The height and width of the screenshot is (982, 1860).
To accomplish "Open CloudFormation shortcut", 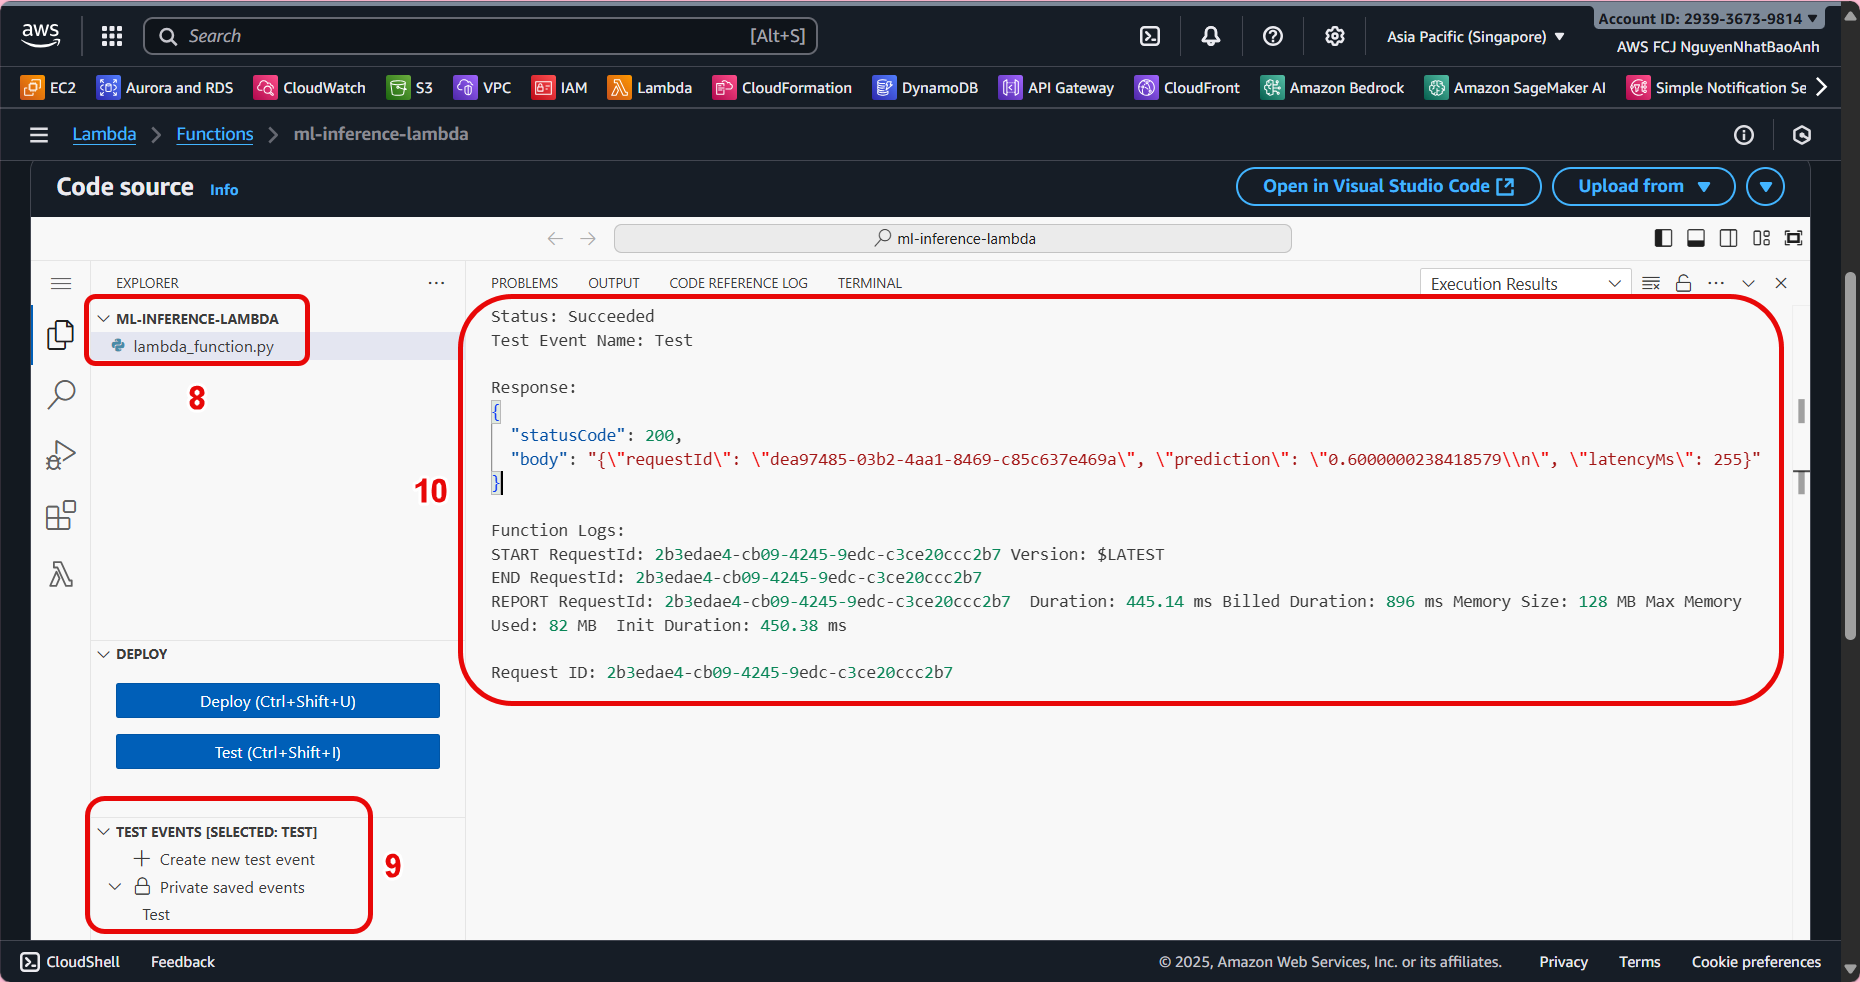I will (782, 88).
